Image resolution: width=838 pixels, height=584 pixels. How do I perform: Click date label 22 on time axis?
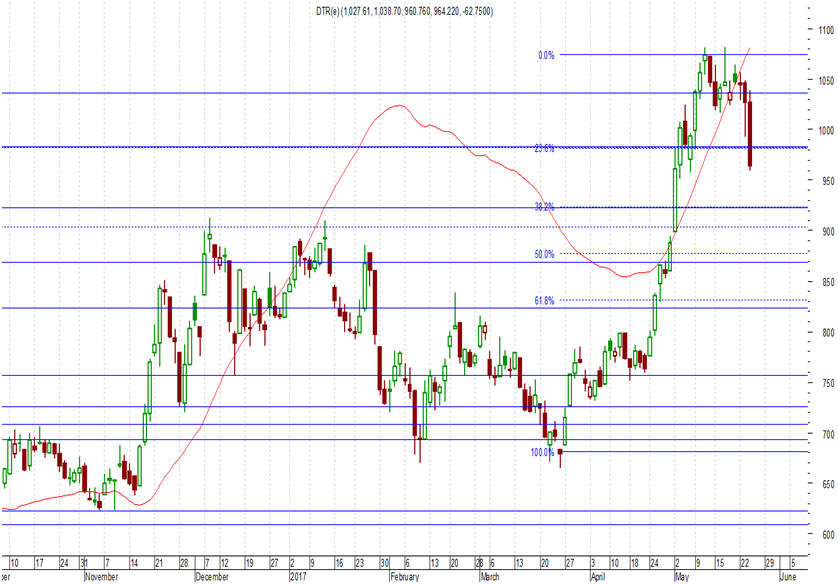pos(744,563)
